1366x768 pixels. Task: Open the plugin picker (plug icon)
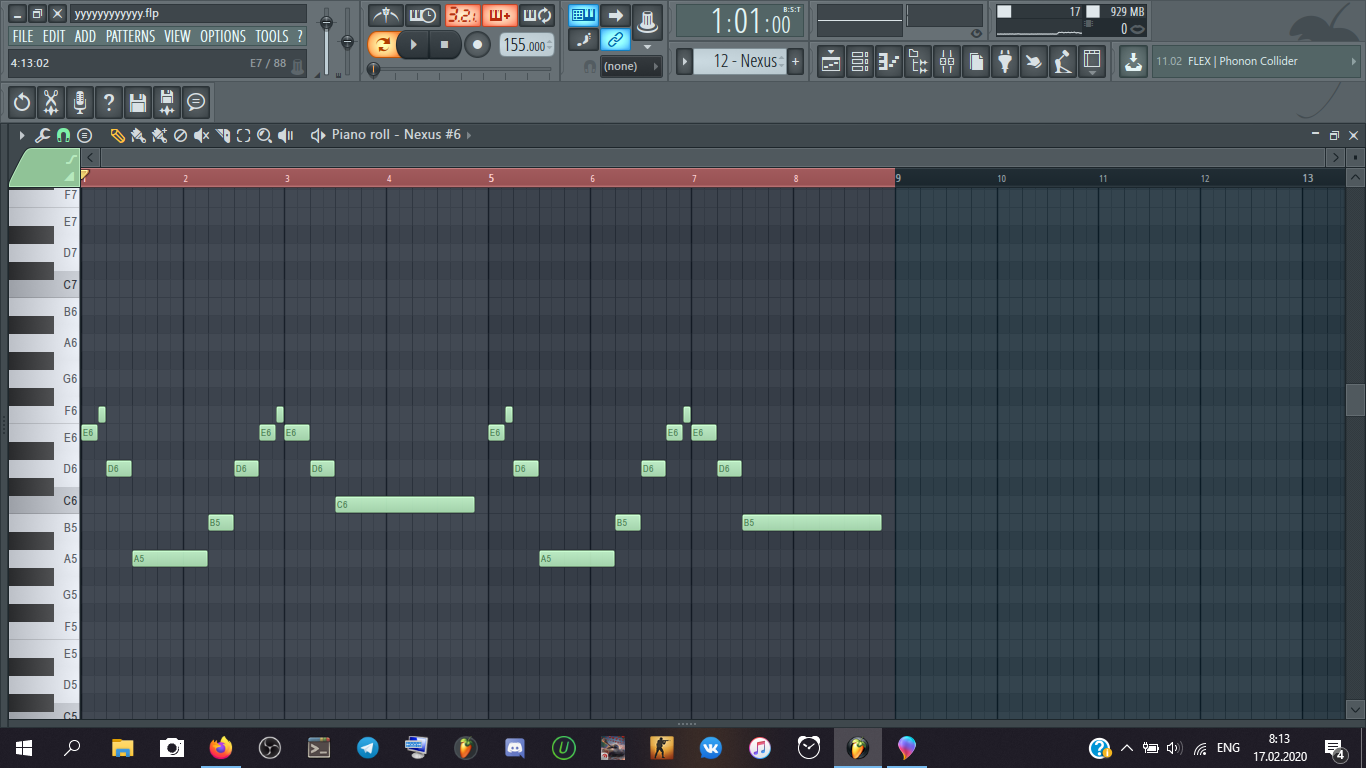point(1005,62)
